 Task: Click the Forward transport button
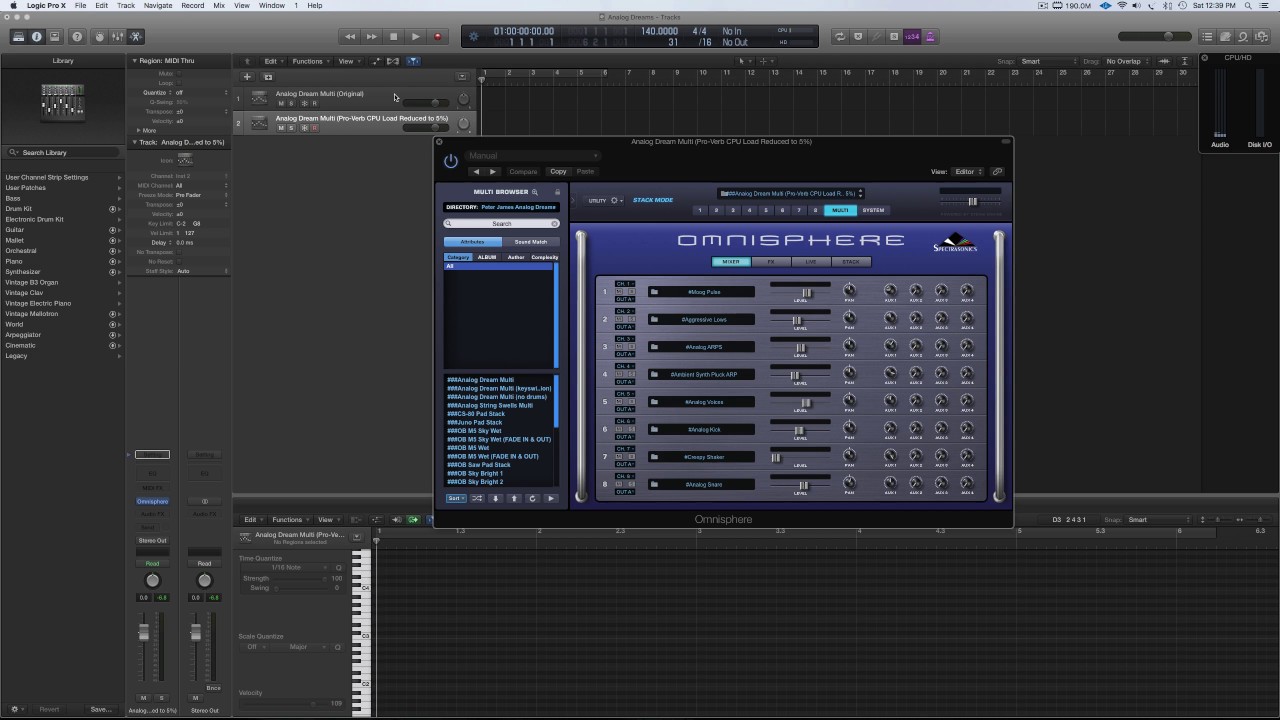coord(372,37)
